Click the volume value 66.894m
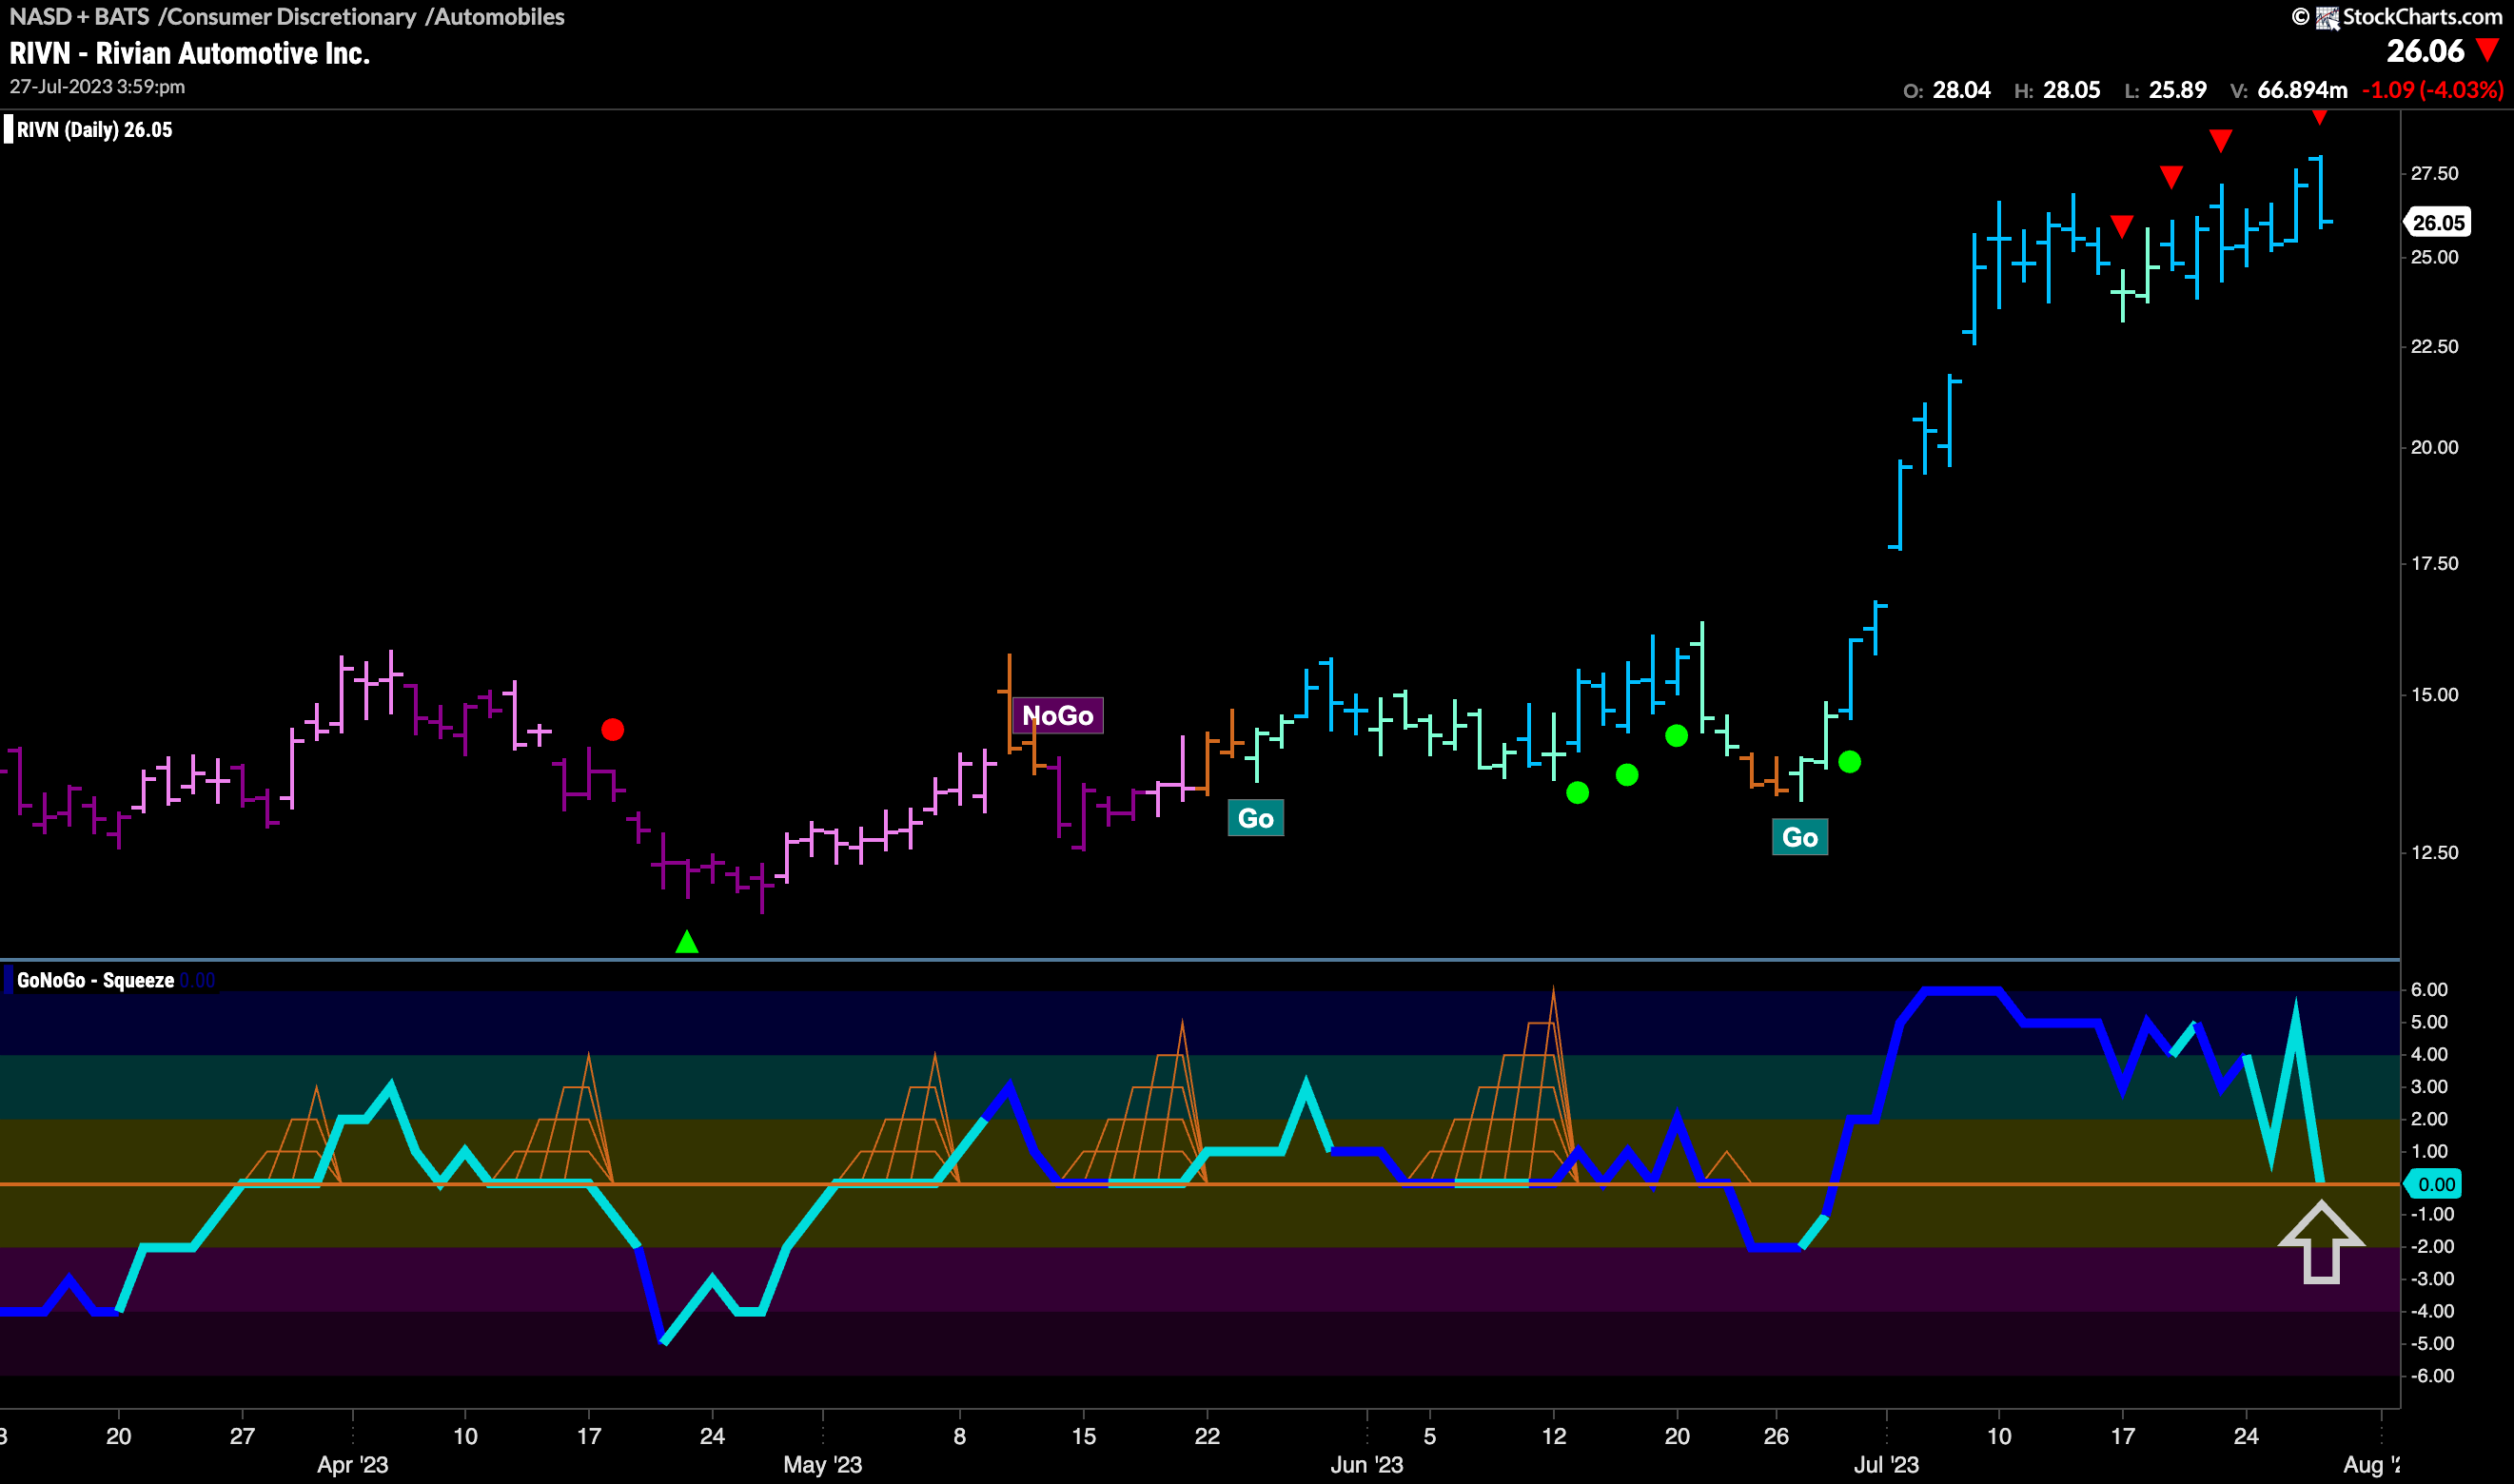2514x1484 pixels. (x=2302, y=90)
